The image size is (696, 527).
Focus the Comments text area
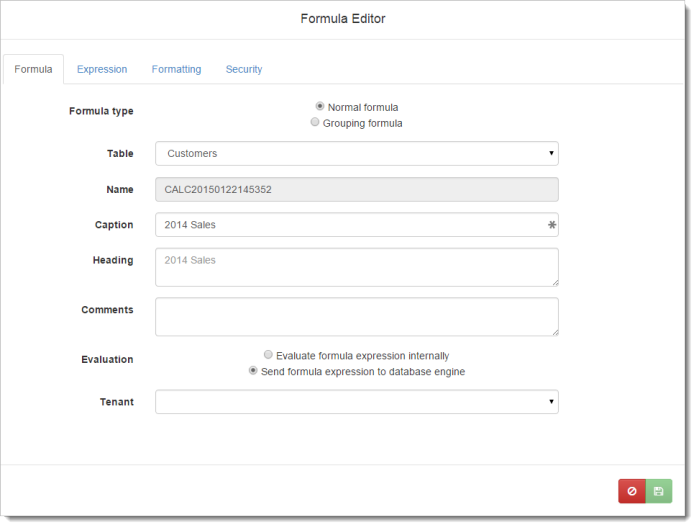click(x=356, y=316)
